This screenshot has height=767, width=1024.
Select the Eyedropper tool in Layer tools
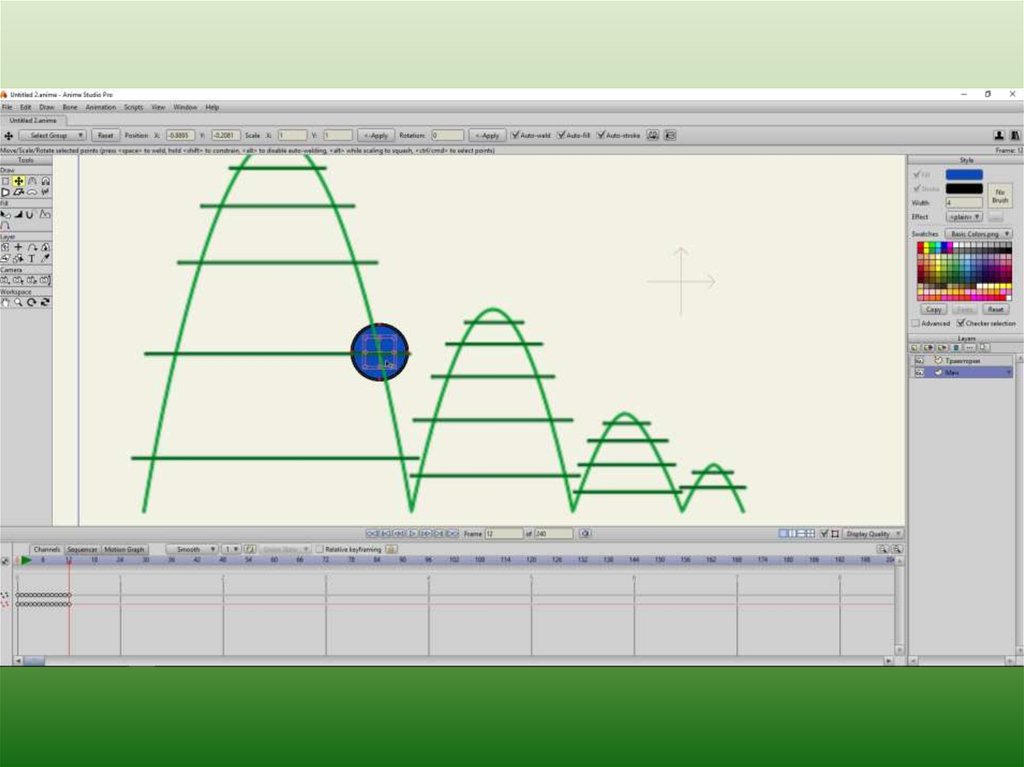click(x=46, y=258)
